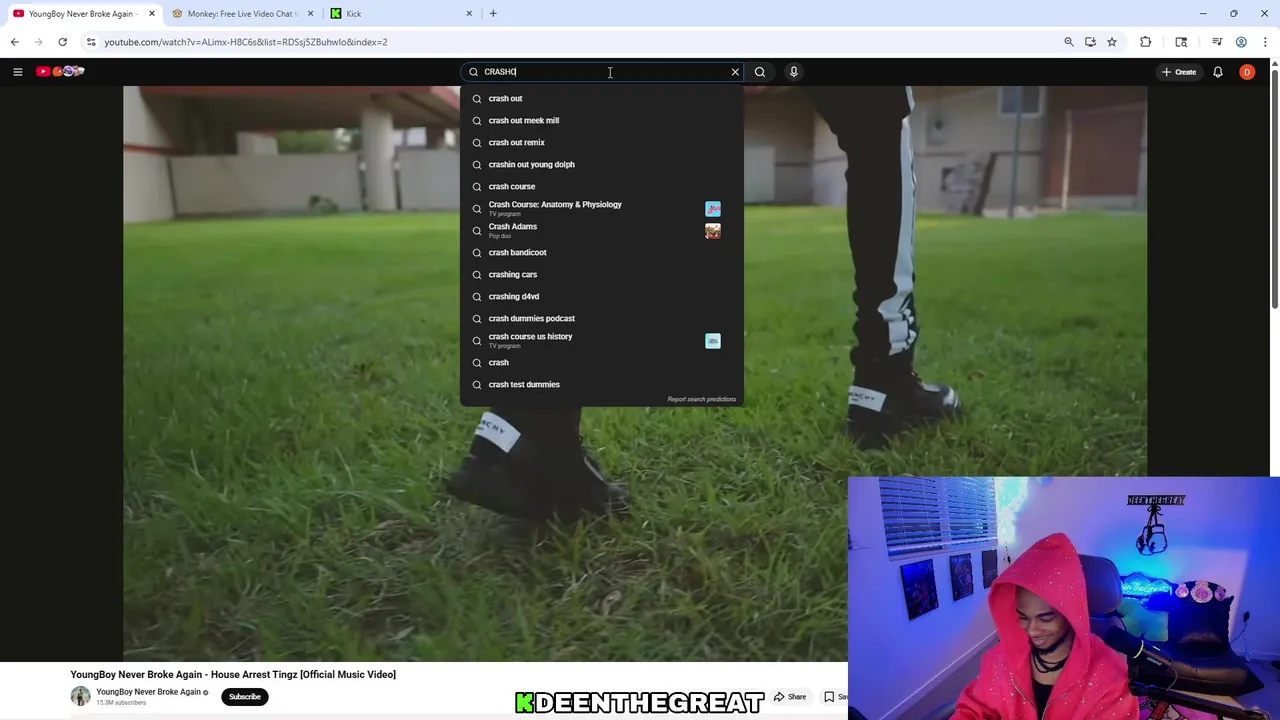
Task: Switch to the Kick tab
Action: click(x=400, y=13)
